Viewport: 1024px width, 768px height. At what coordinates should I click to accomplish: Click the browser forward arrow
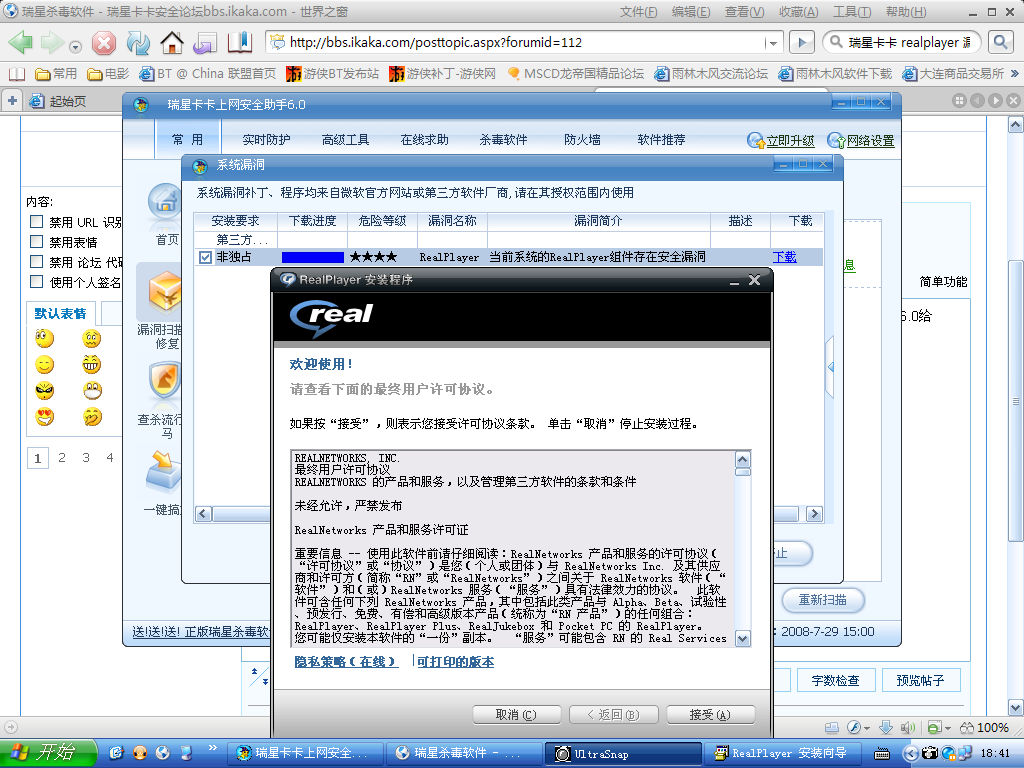point(52,42)
